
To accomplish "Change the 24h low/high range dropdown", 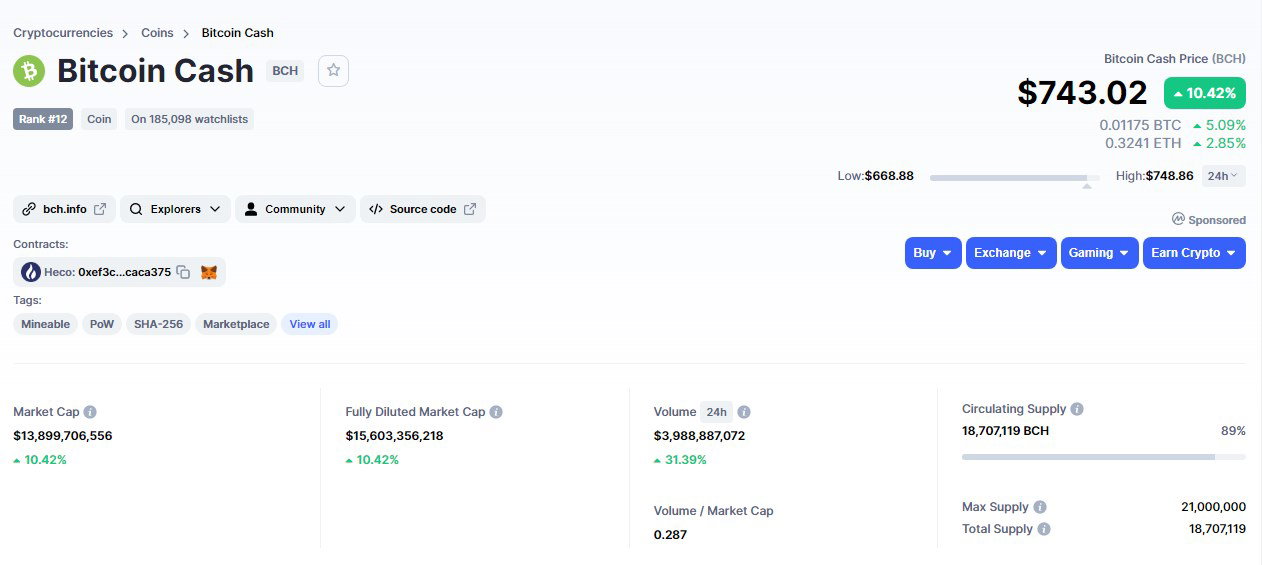I will (1223, 176).
